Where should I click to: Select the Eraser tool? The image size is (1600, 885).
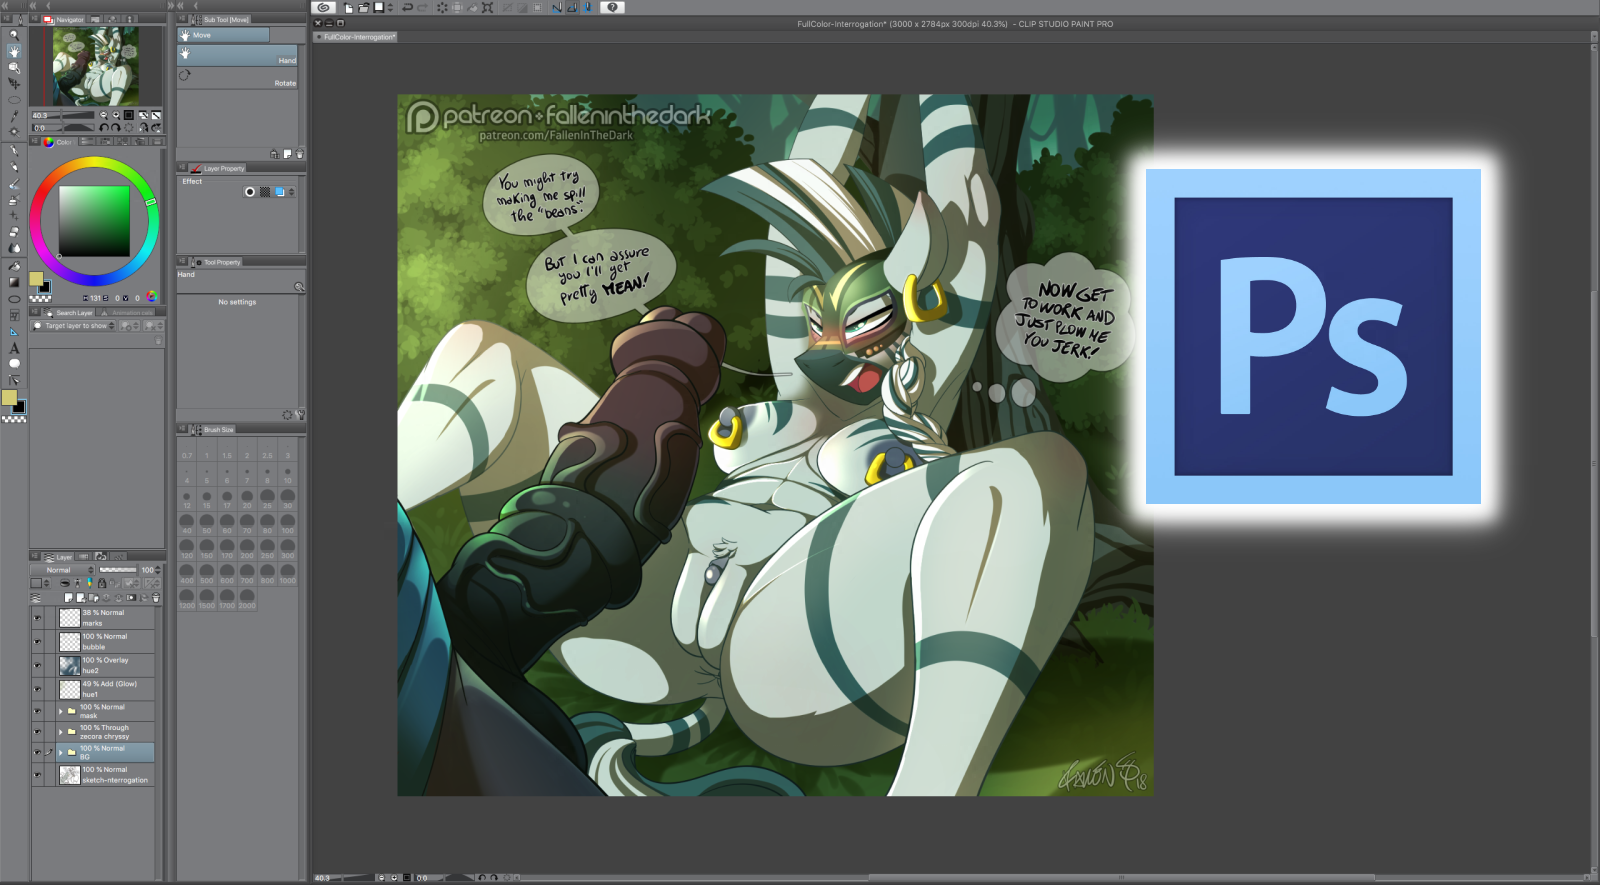14,232
